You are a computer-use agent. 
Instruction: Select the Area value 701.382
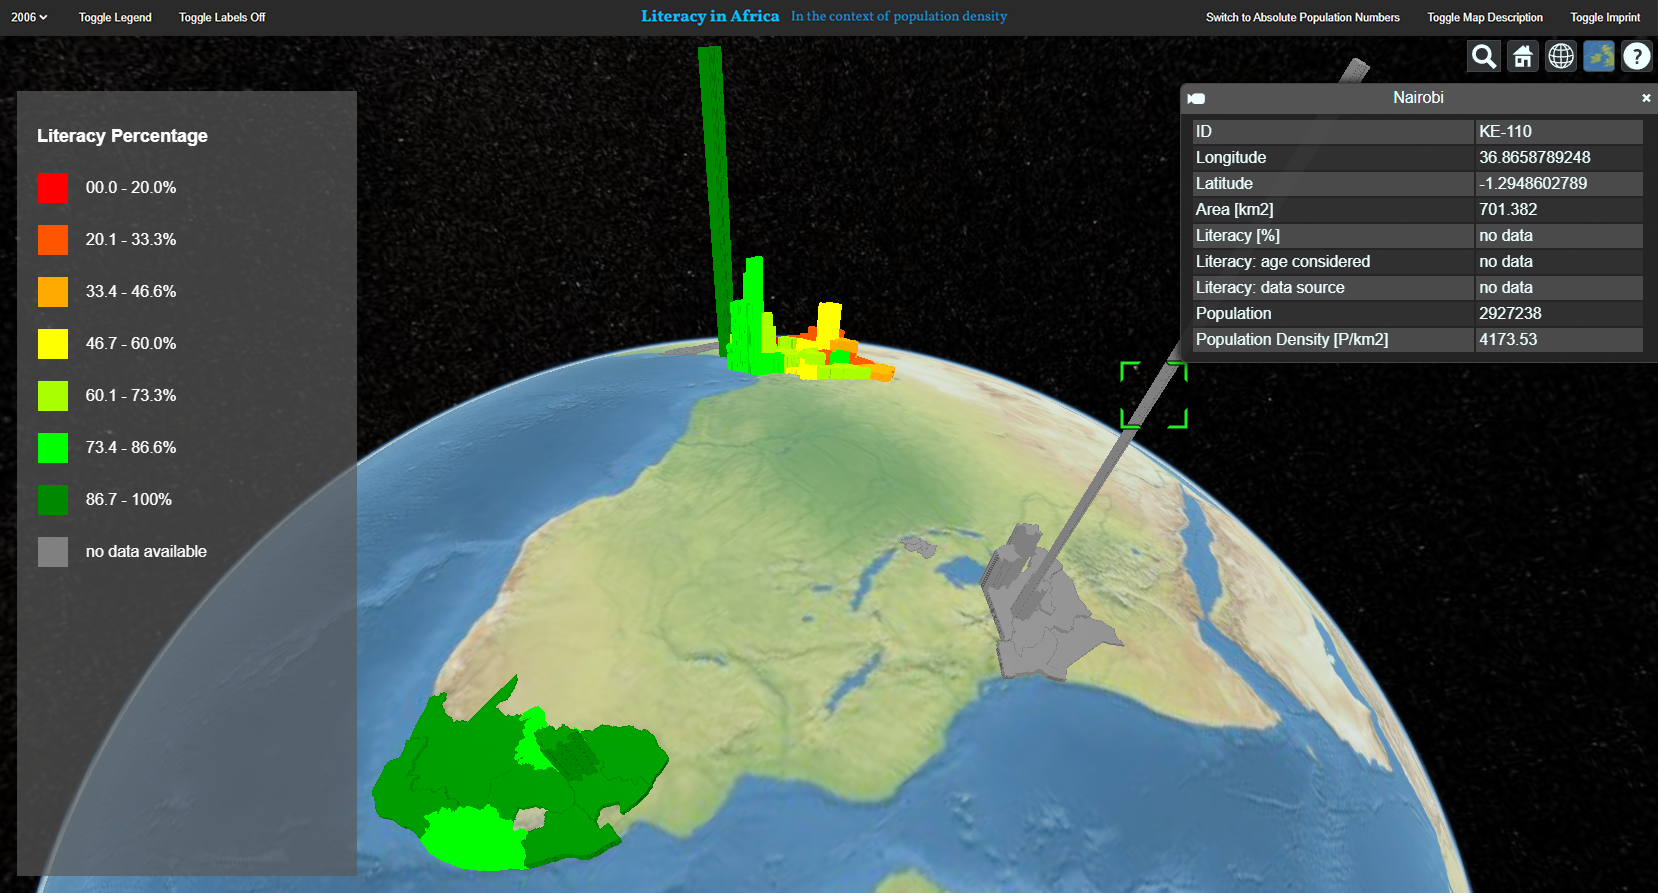(1508, 209)
